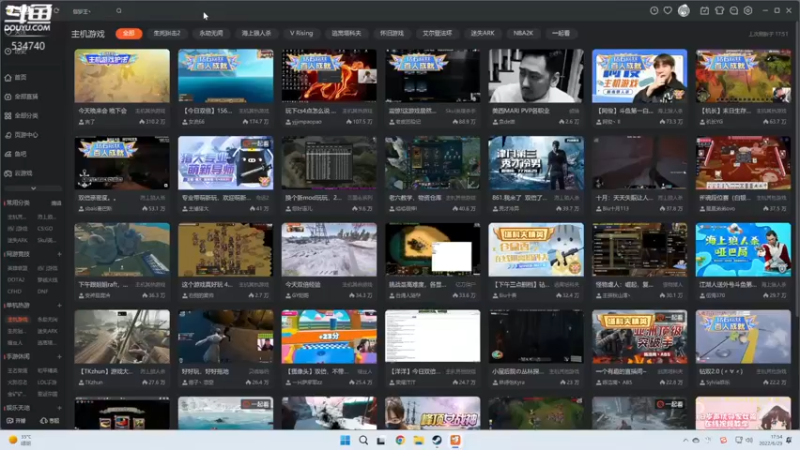Open File Explorer from the taskbar
The height and width of the screenshot is (450, 800).
tap(418, 440)
